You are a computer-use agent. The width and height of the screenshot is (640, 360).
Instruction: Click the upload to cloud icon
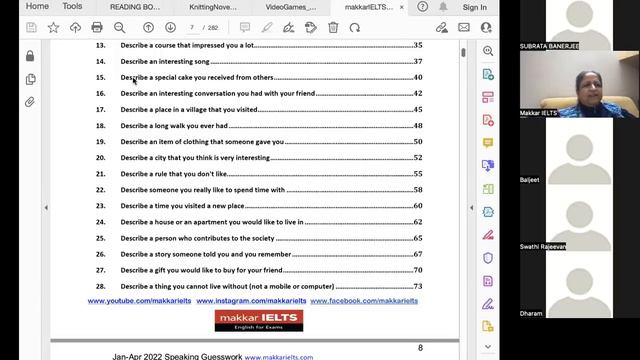coord(75,28)
